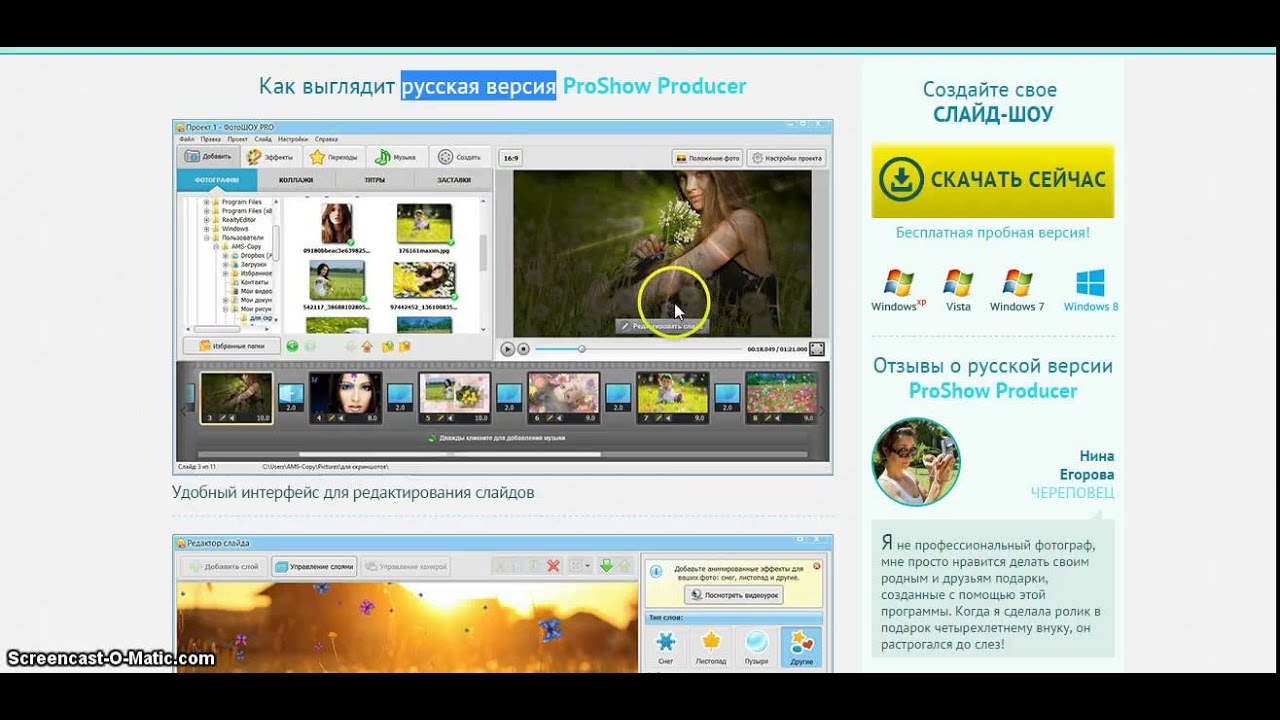Expand the Загрузки folder node
This screenshot has height=720, width=1280.
226,265
